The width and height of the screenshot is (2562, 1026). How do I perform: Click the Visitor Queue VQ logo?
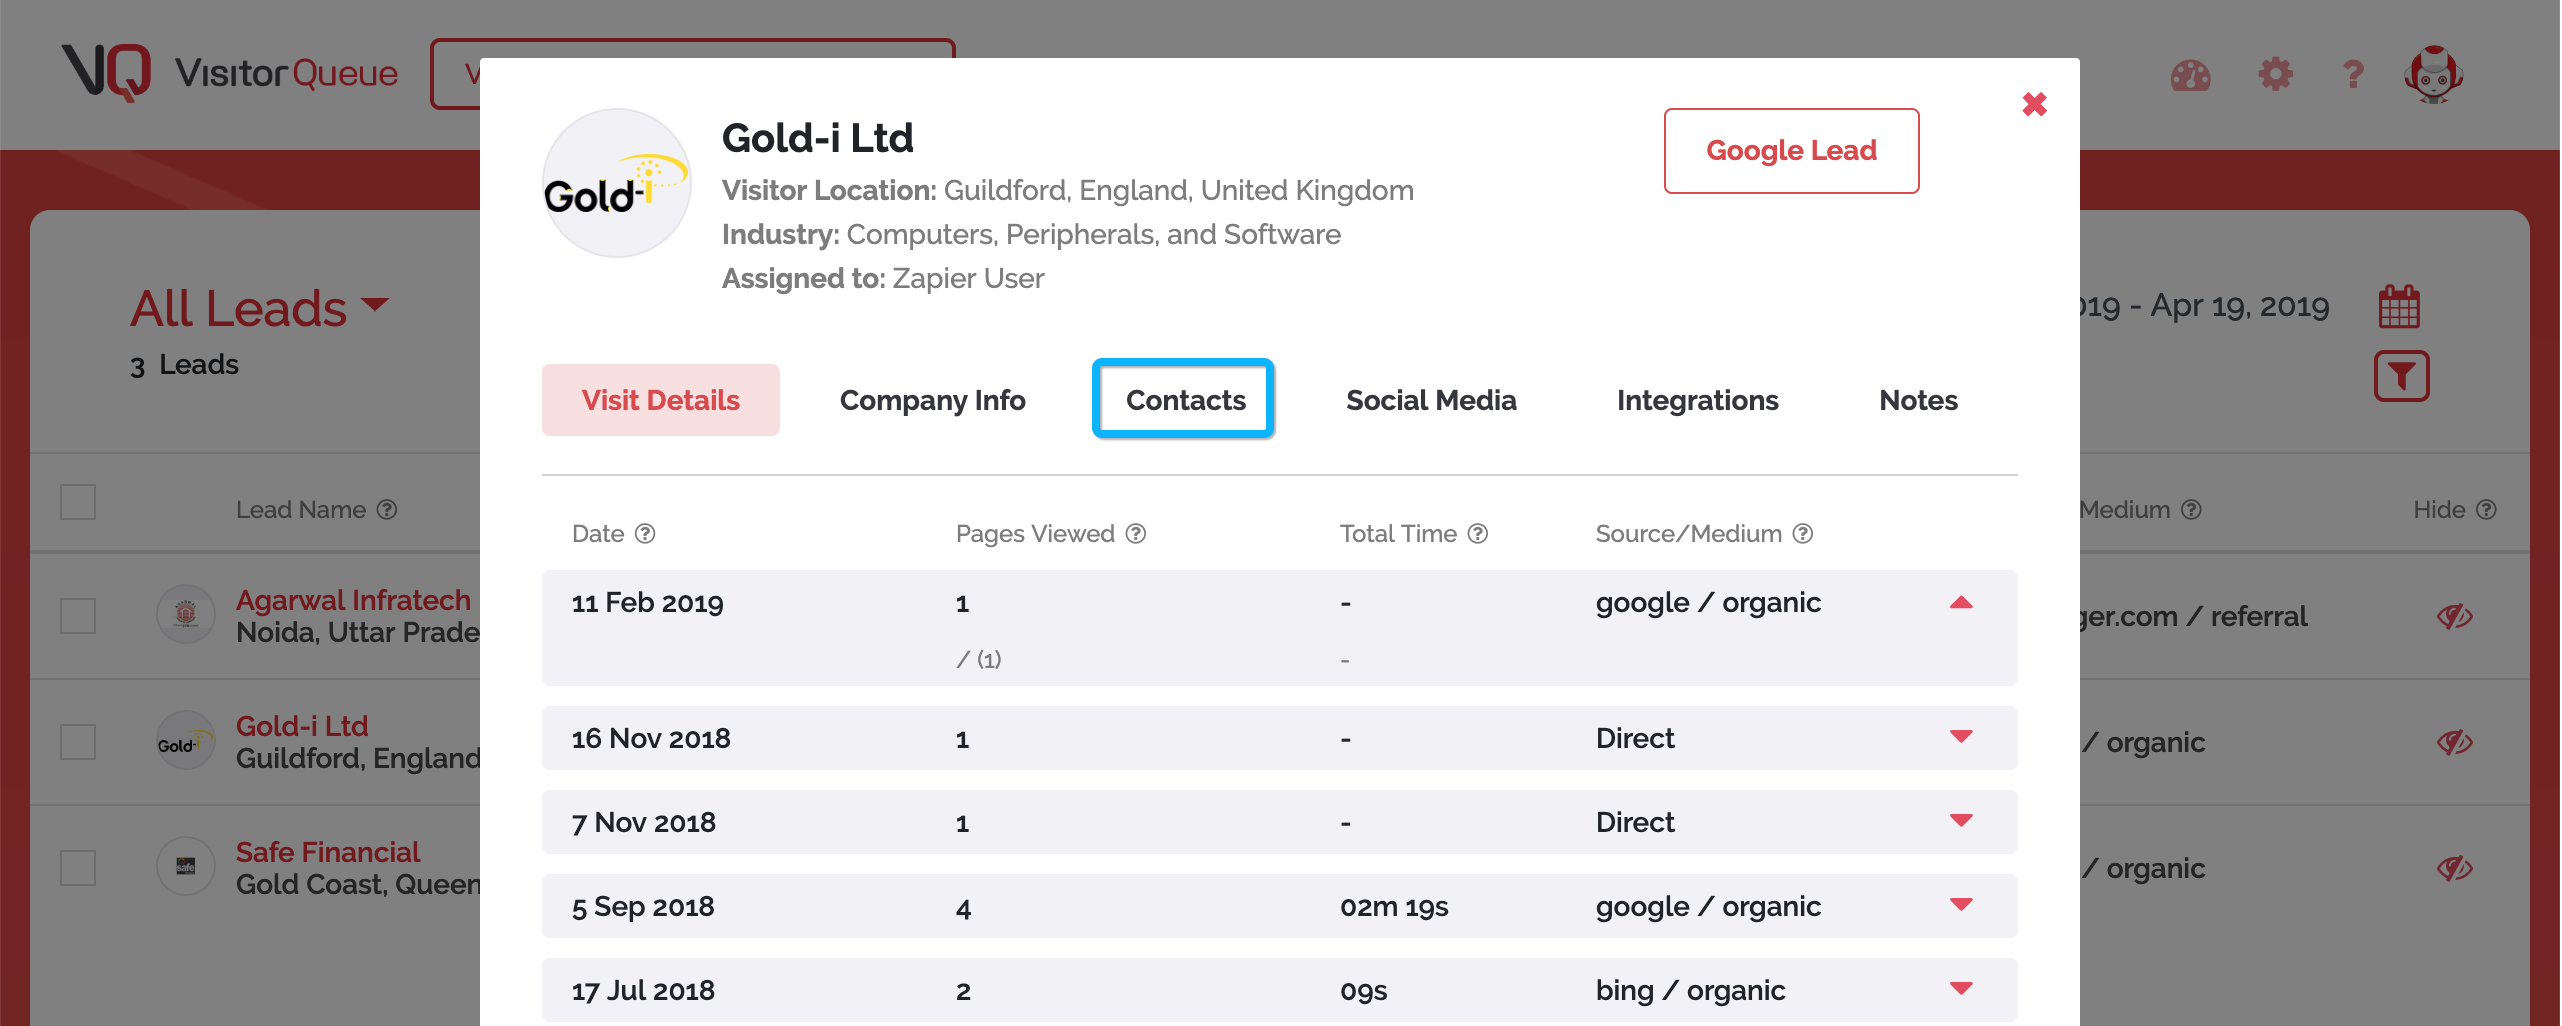[x=106, y=72]
